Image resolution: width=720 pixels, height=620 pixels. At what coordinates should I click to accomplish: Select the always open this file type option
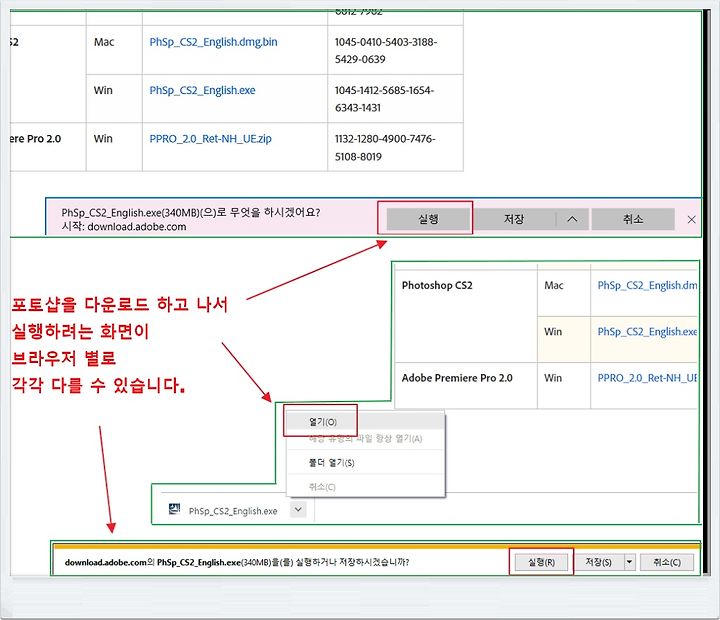point(366,439)
